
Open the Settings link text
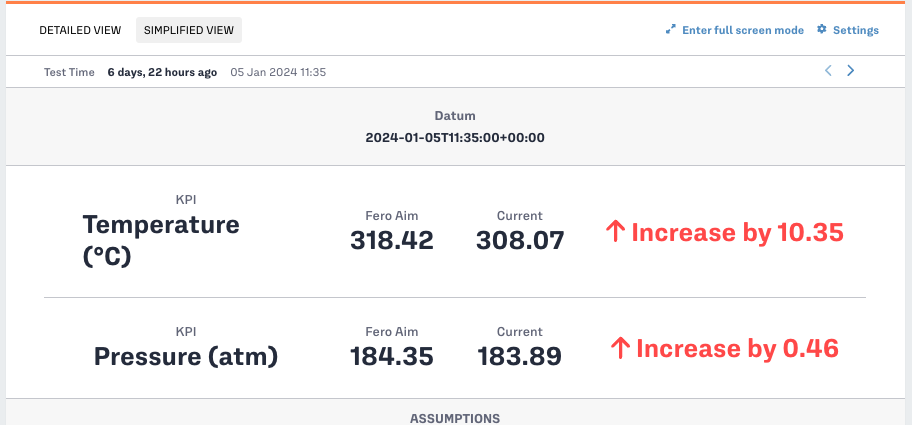tap(855, 30)
